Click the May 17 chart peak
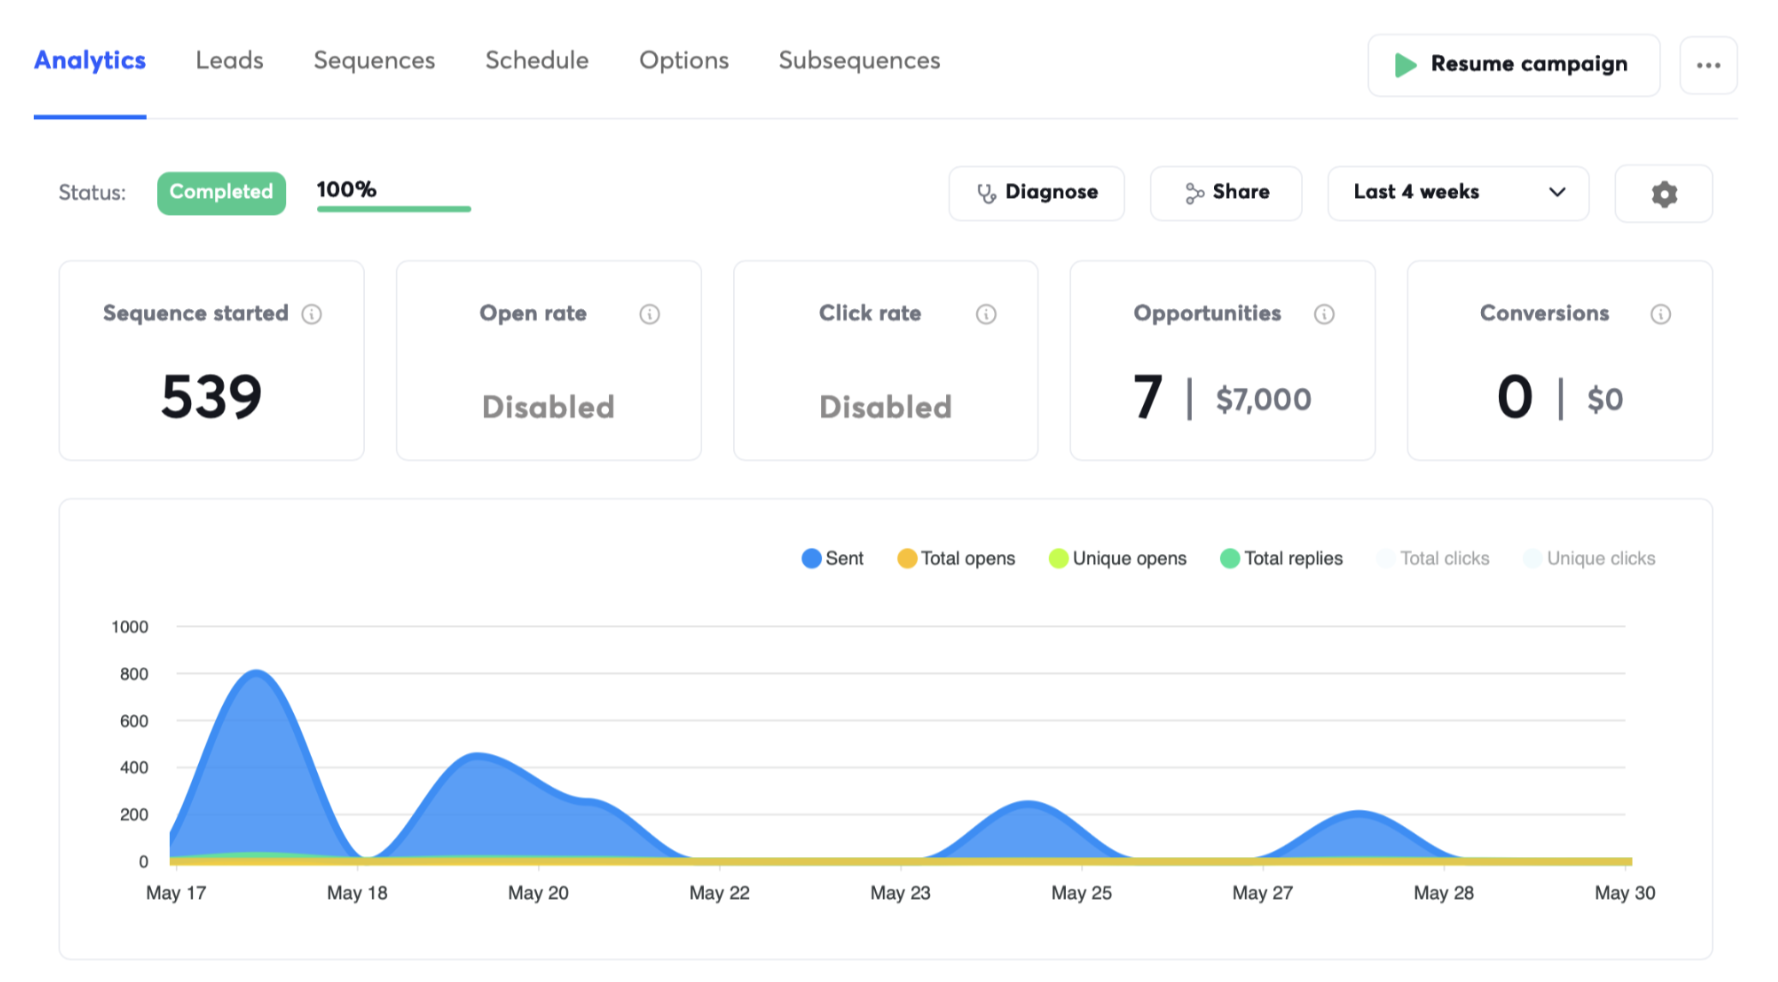Image resolution: width=1778 pixels, height=982 pixels. (x=257, y=673)
